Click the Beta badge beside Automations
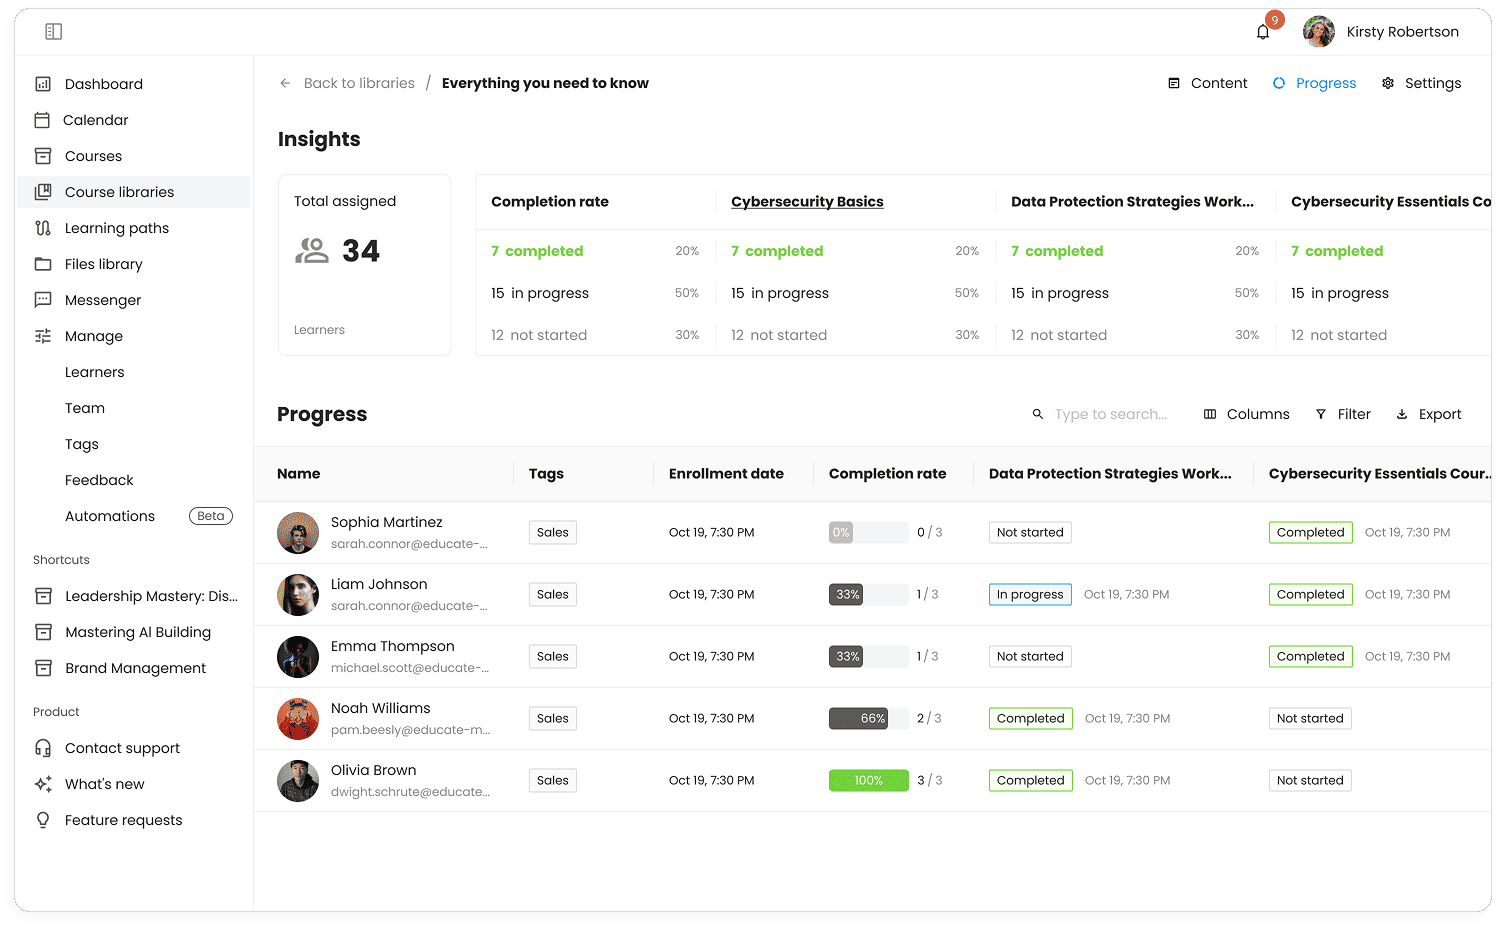The image size is (1502, 928). pos(211,516)
